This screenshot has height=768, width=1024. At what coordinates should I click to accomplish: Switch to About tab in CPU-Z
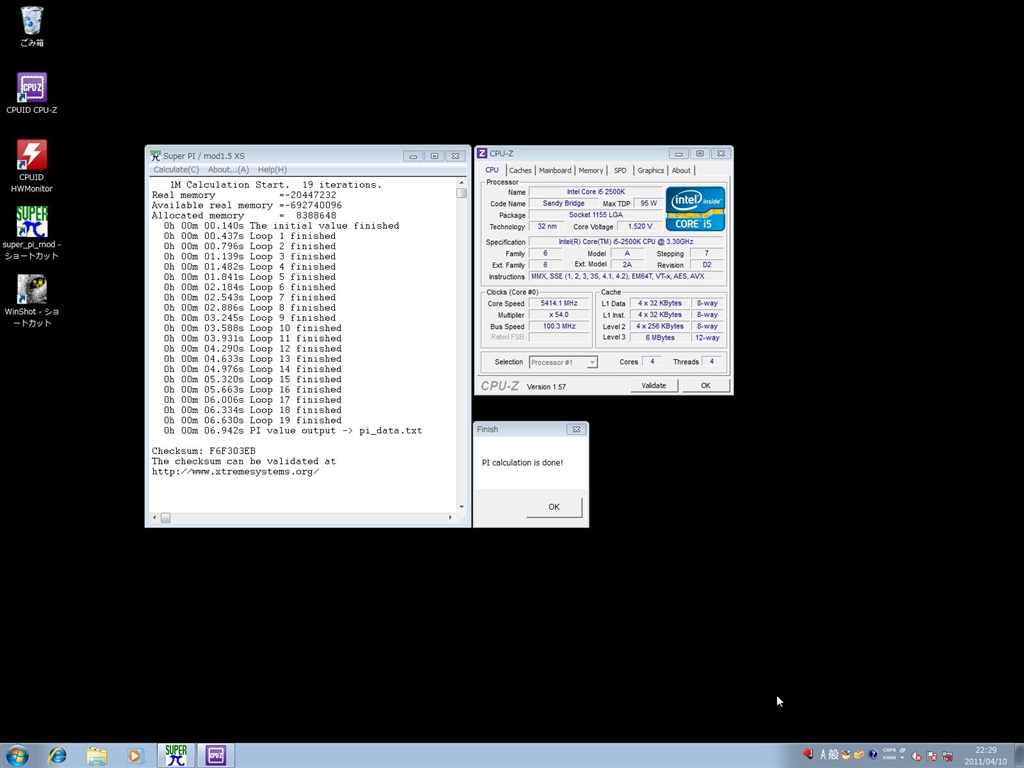pyautogui.click(x=681, y=170)
